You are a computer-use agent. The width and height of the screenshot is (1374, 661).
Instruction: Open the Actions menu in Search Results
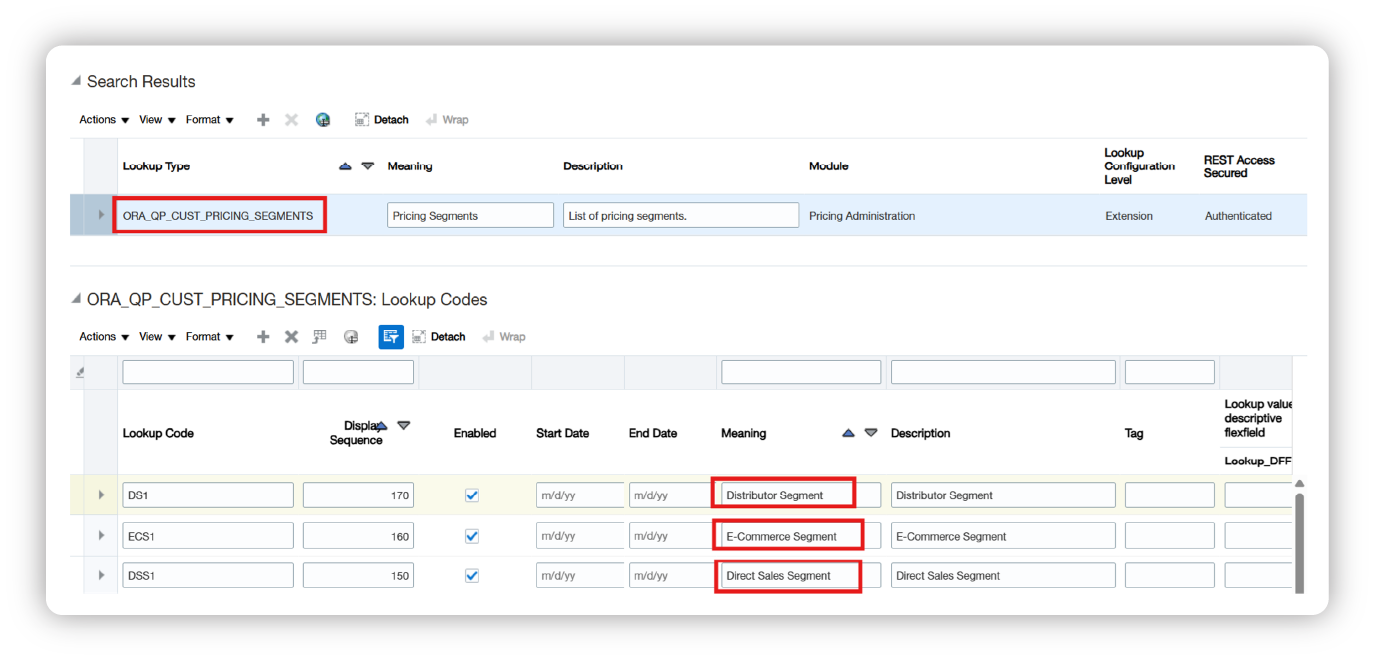pos(97,119)
